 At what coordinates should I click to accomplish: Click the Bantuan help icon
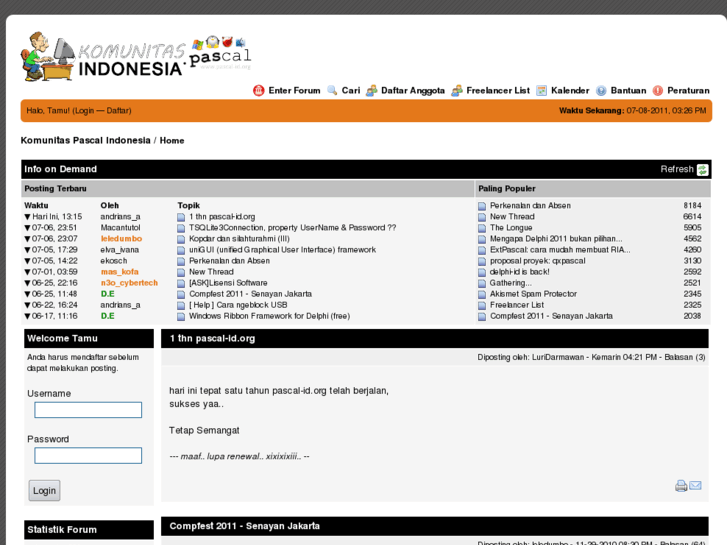601,90
